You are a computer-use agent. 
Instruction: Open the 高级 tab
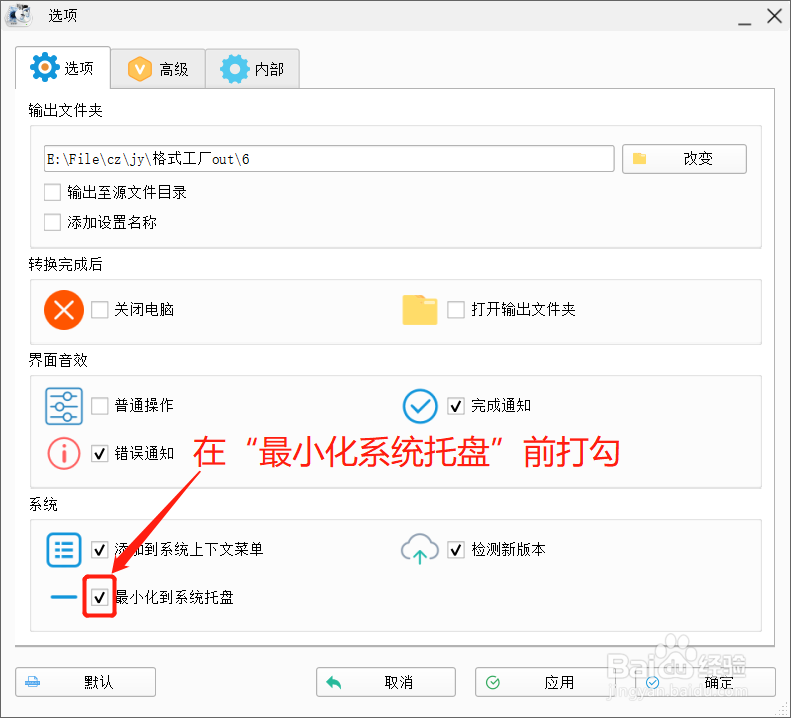click(x=158, y=69)
